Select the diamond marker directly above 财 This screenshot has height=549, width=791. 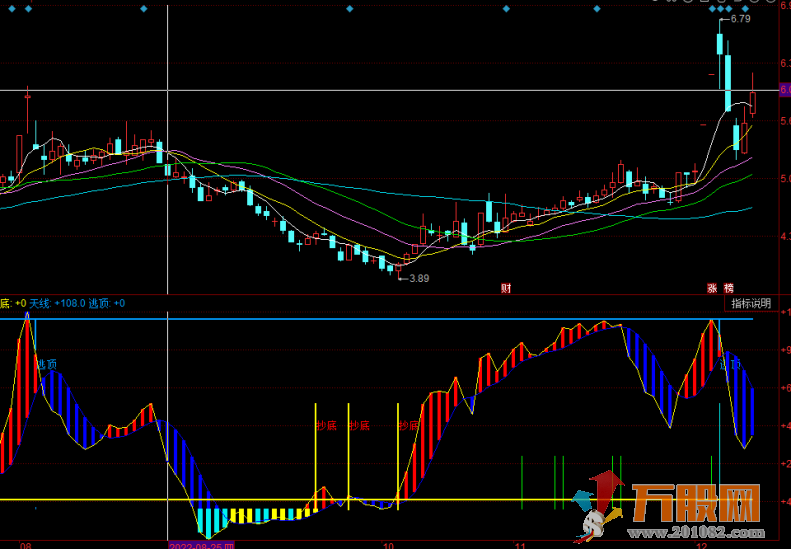[506, 9]
